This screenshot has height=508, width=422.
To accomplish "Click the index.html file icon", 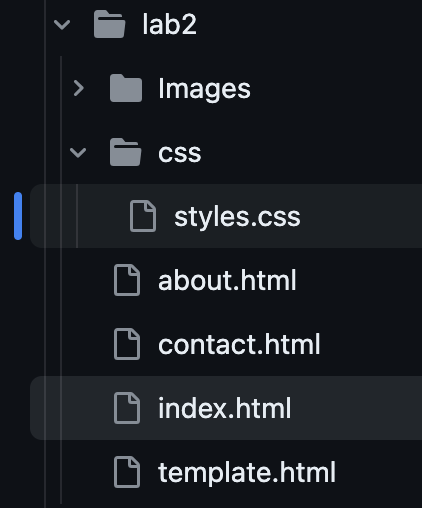I will pos(127,408).
